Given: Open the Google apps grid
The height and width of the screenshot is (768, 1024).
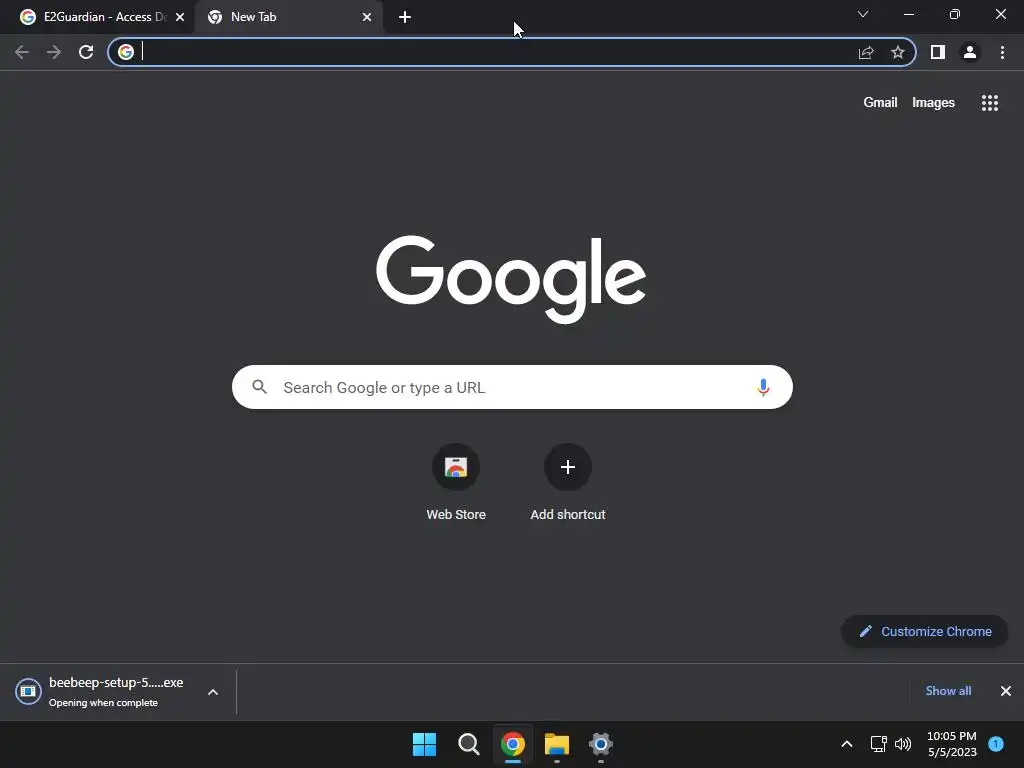Looking at the screenshot, I should click(990, 103).
